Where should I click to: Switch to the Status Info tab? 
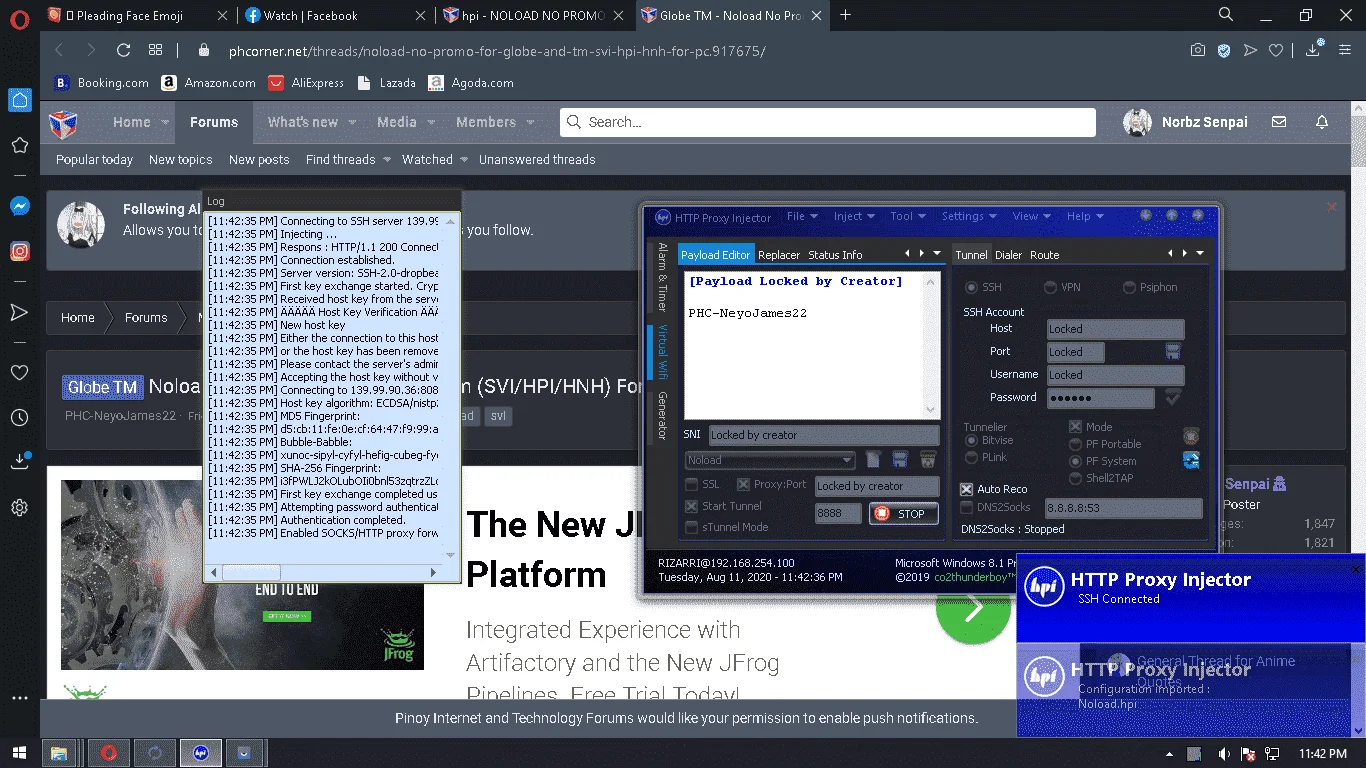[x=835, y=255]
